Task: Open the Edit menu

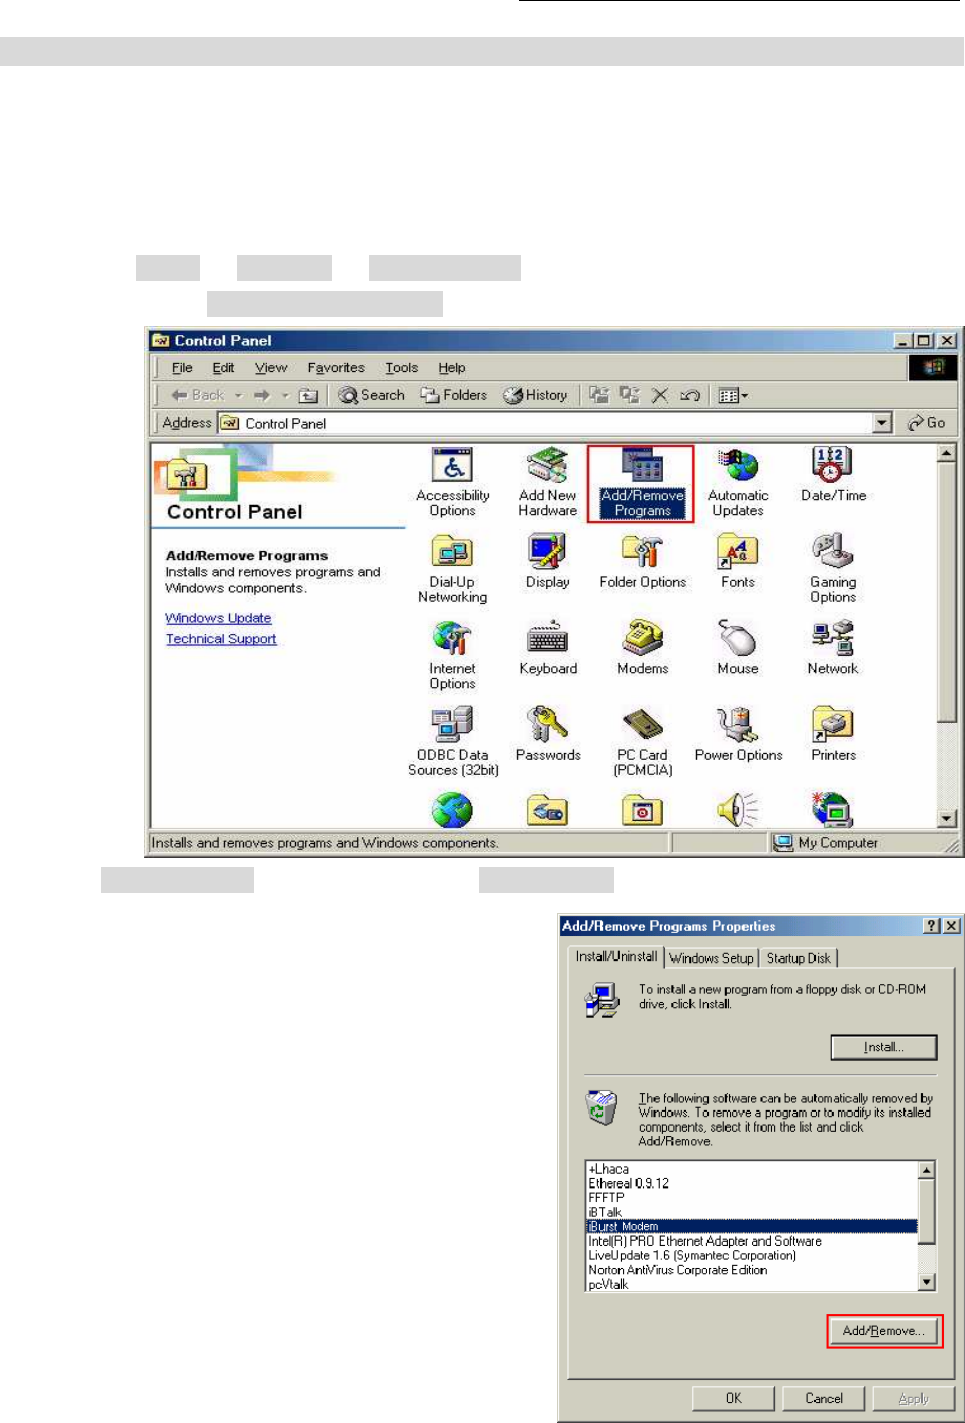Action: click(223, 367)
